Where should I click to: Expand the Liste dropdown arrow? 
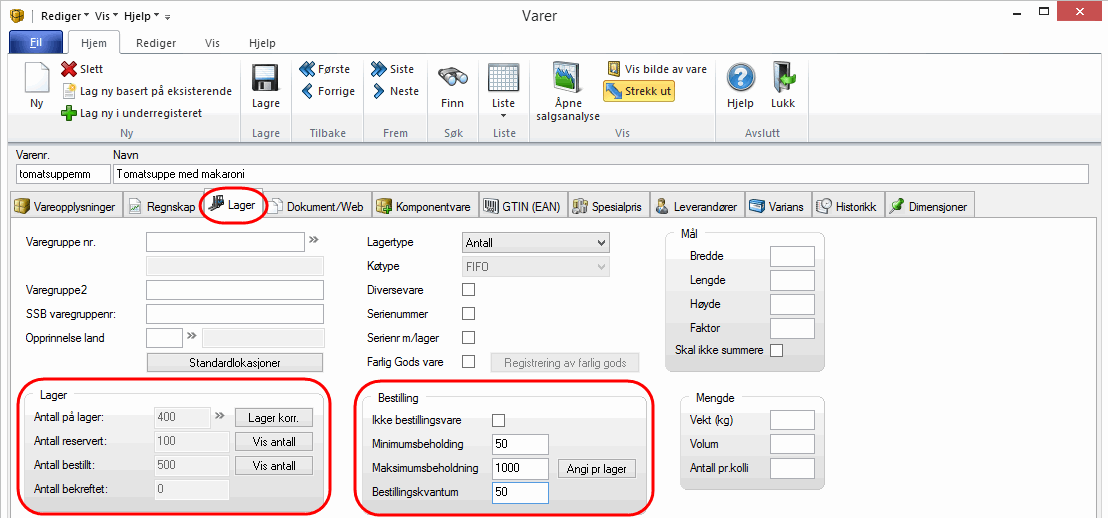click(x=503, y=116)
